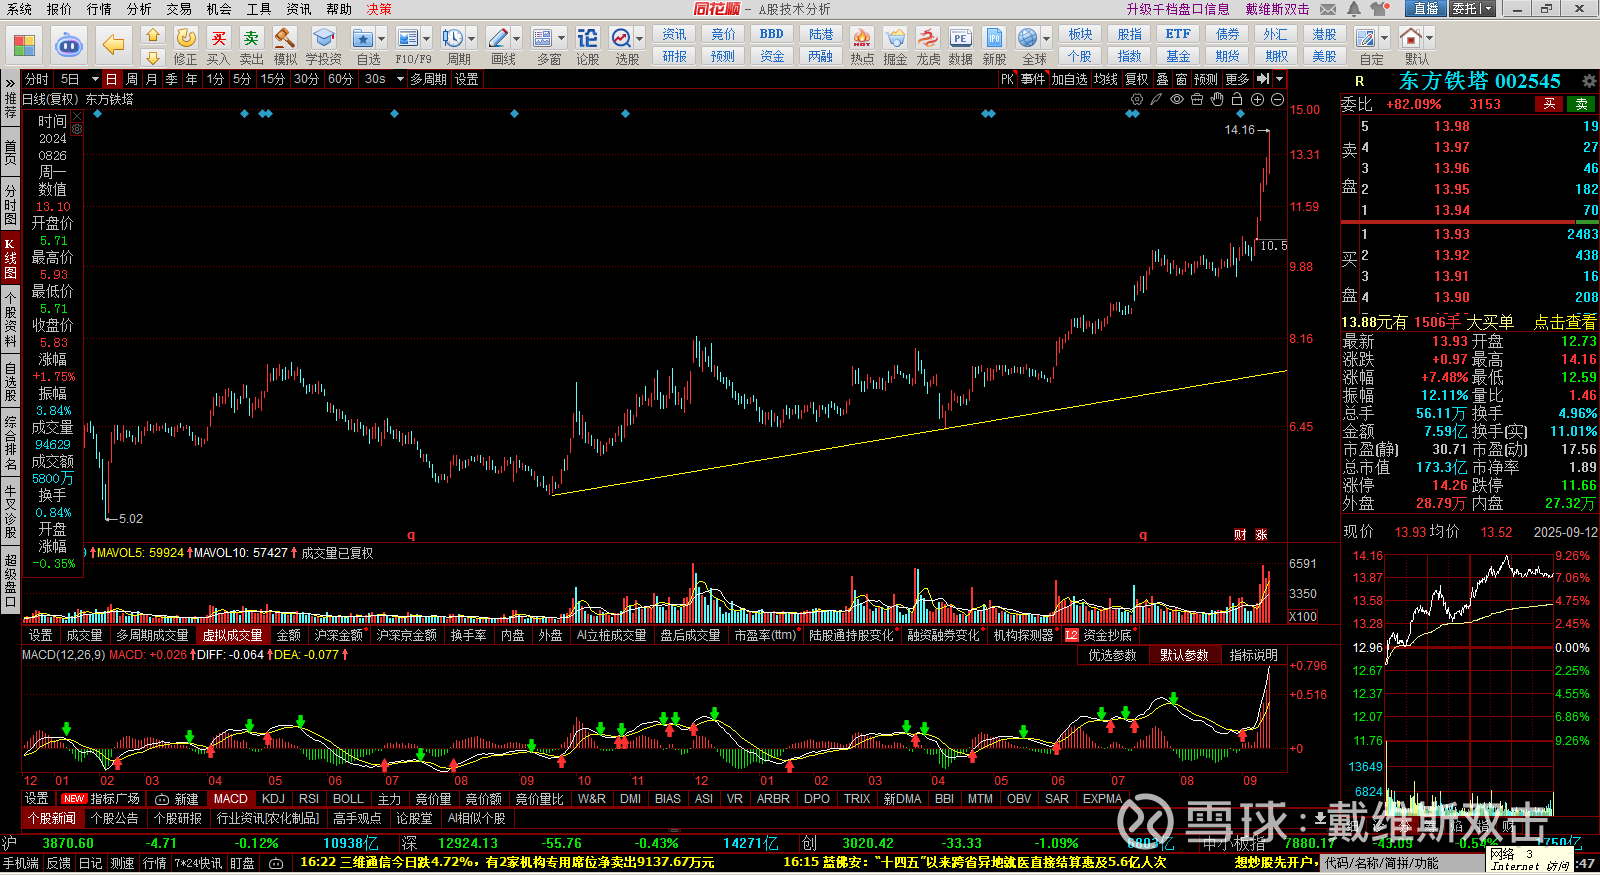The image size is (1600, 875).
Task: Toggle chart visibility eye icon
Action: (x=1177, y=99)
